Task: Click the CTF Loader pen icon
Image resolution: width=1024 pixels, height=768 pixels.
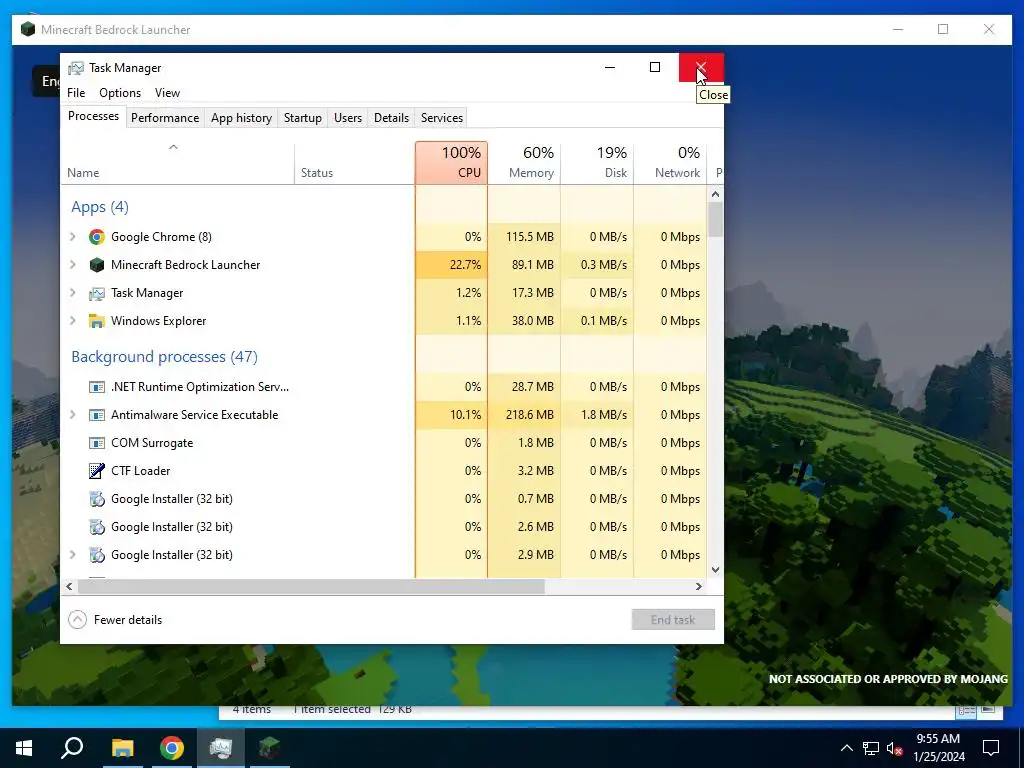Action: click(97, 471)
